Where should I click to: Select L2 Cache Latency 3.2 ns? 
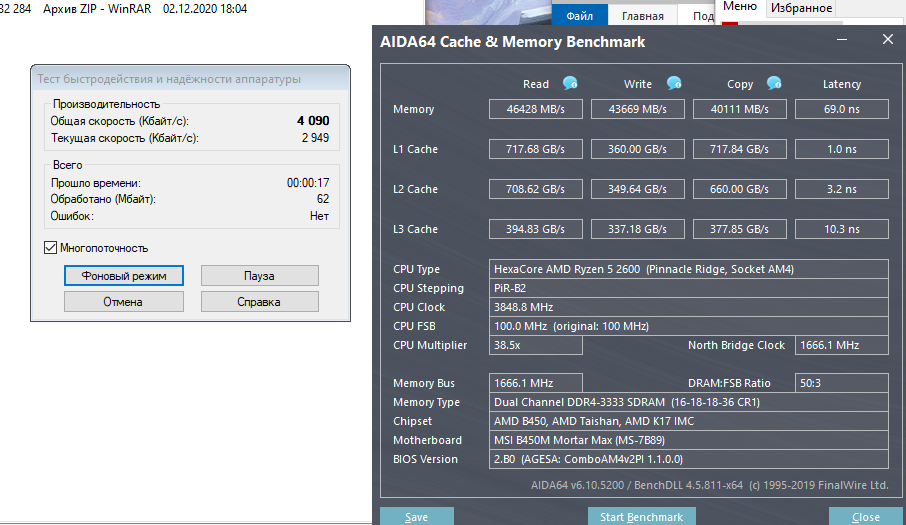(842, 189)
